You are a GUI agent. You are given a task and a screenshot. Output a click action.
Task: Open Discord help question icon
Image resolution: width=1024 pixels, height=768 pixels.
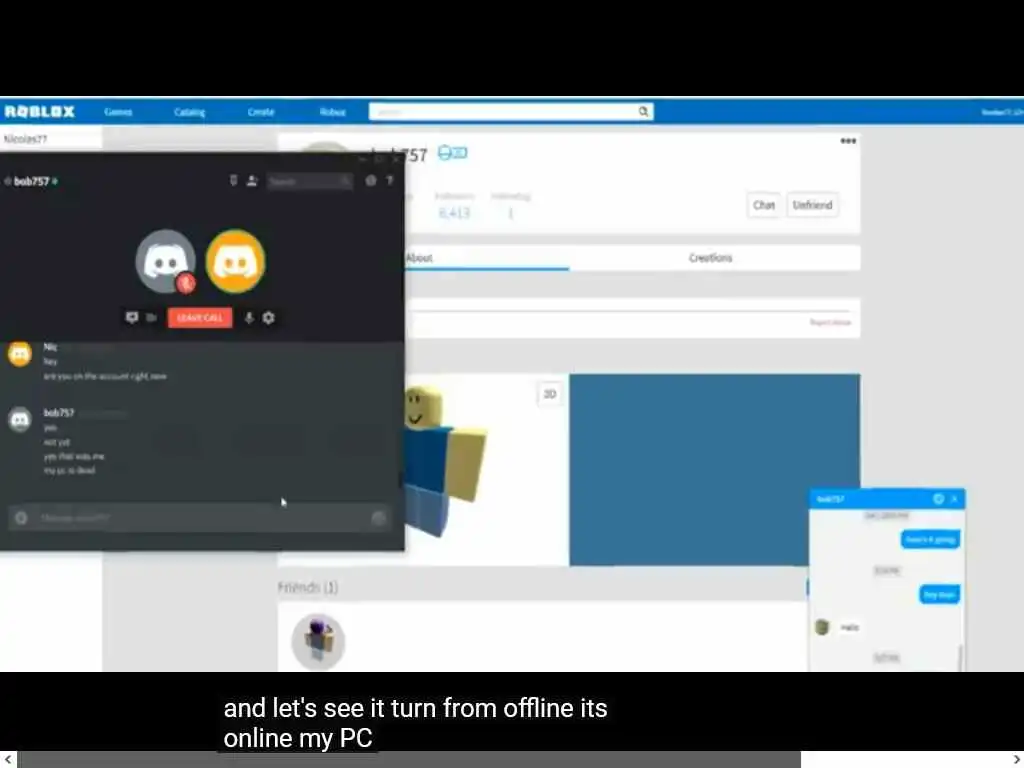390,181
